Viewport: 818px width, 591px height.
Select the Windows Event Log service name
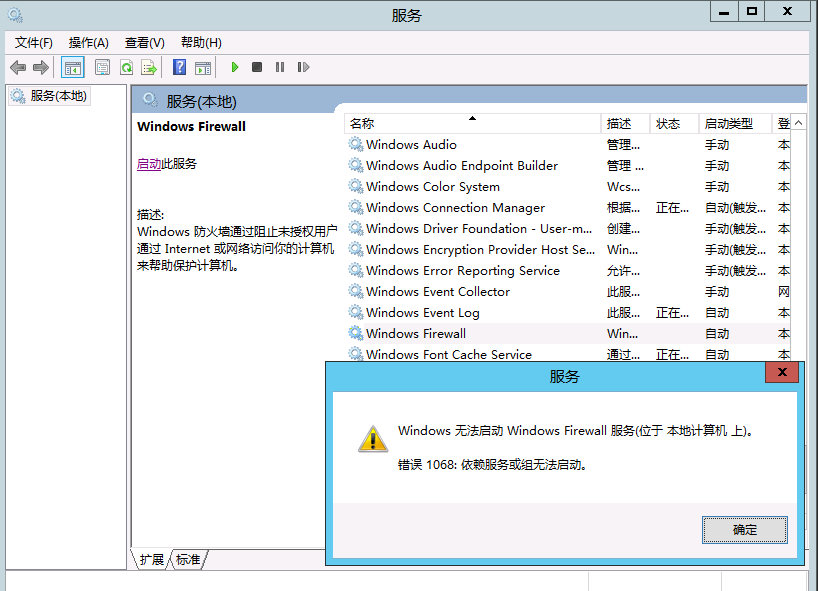click(x=423, y=312)
